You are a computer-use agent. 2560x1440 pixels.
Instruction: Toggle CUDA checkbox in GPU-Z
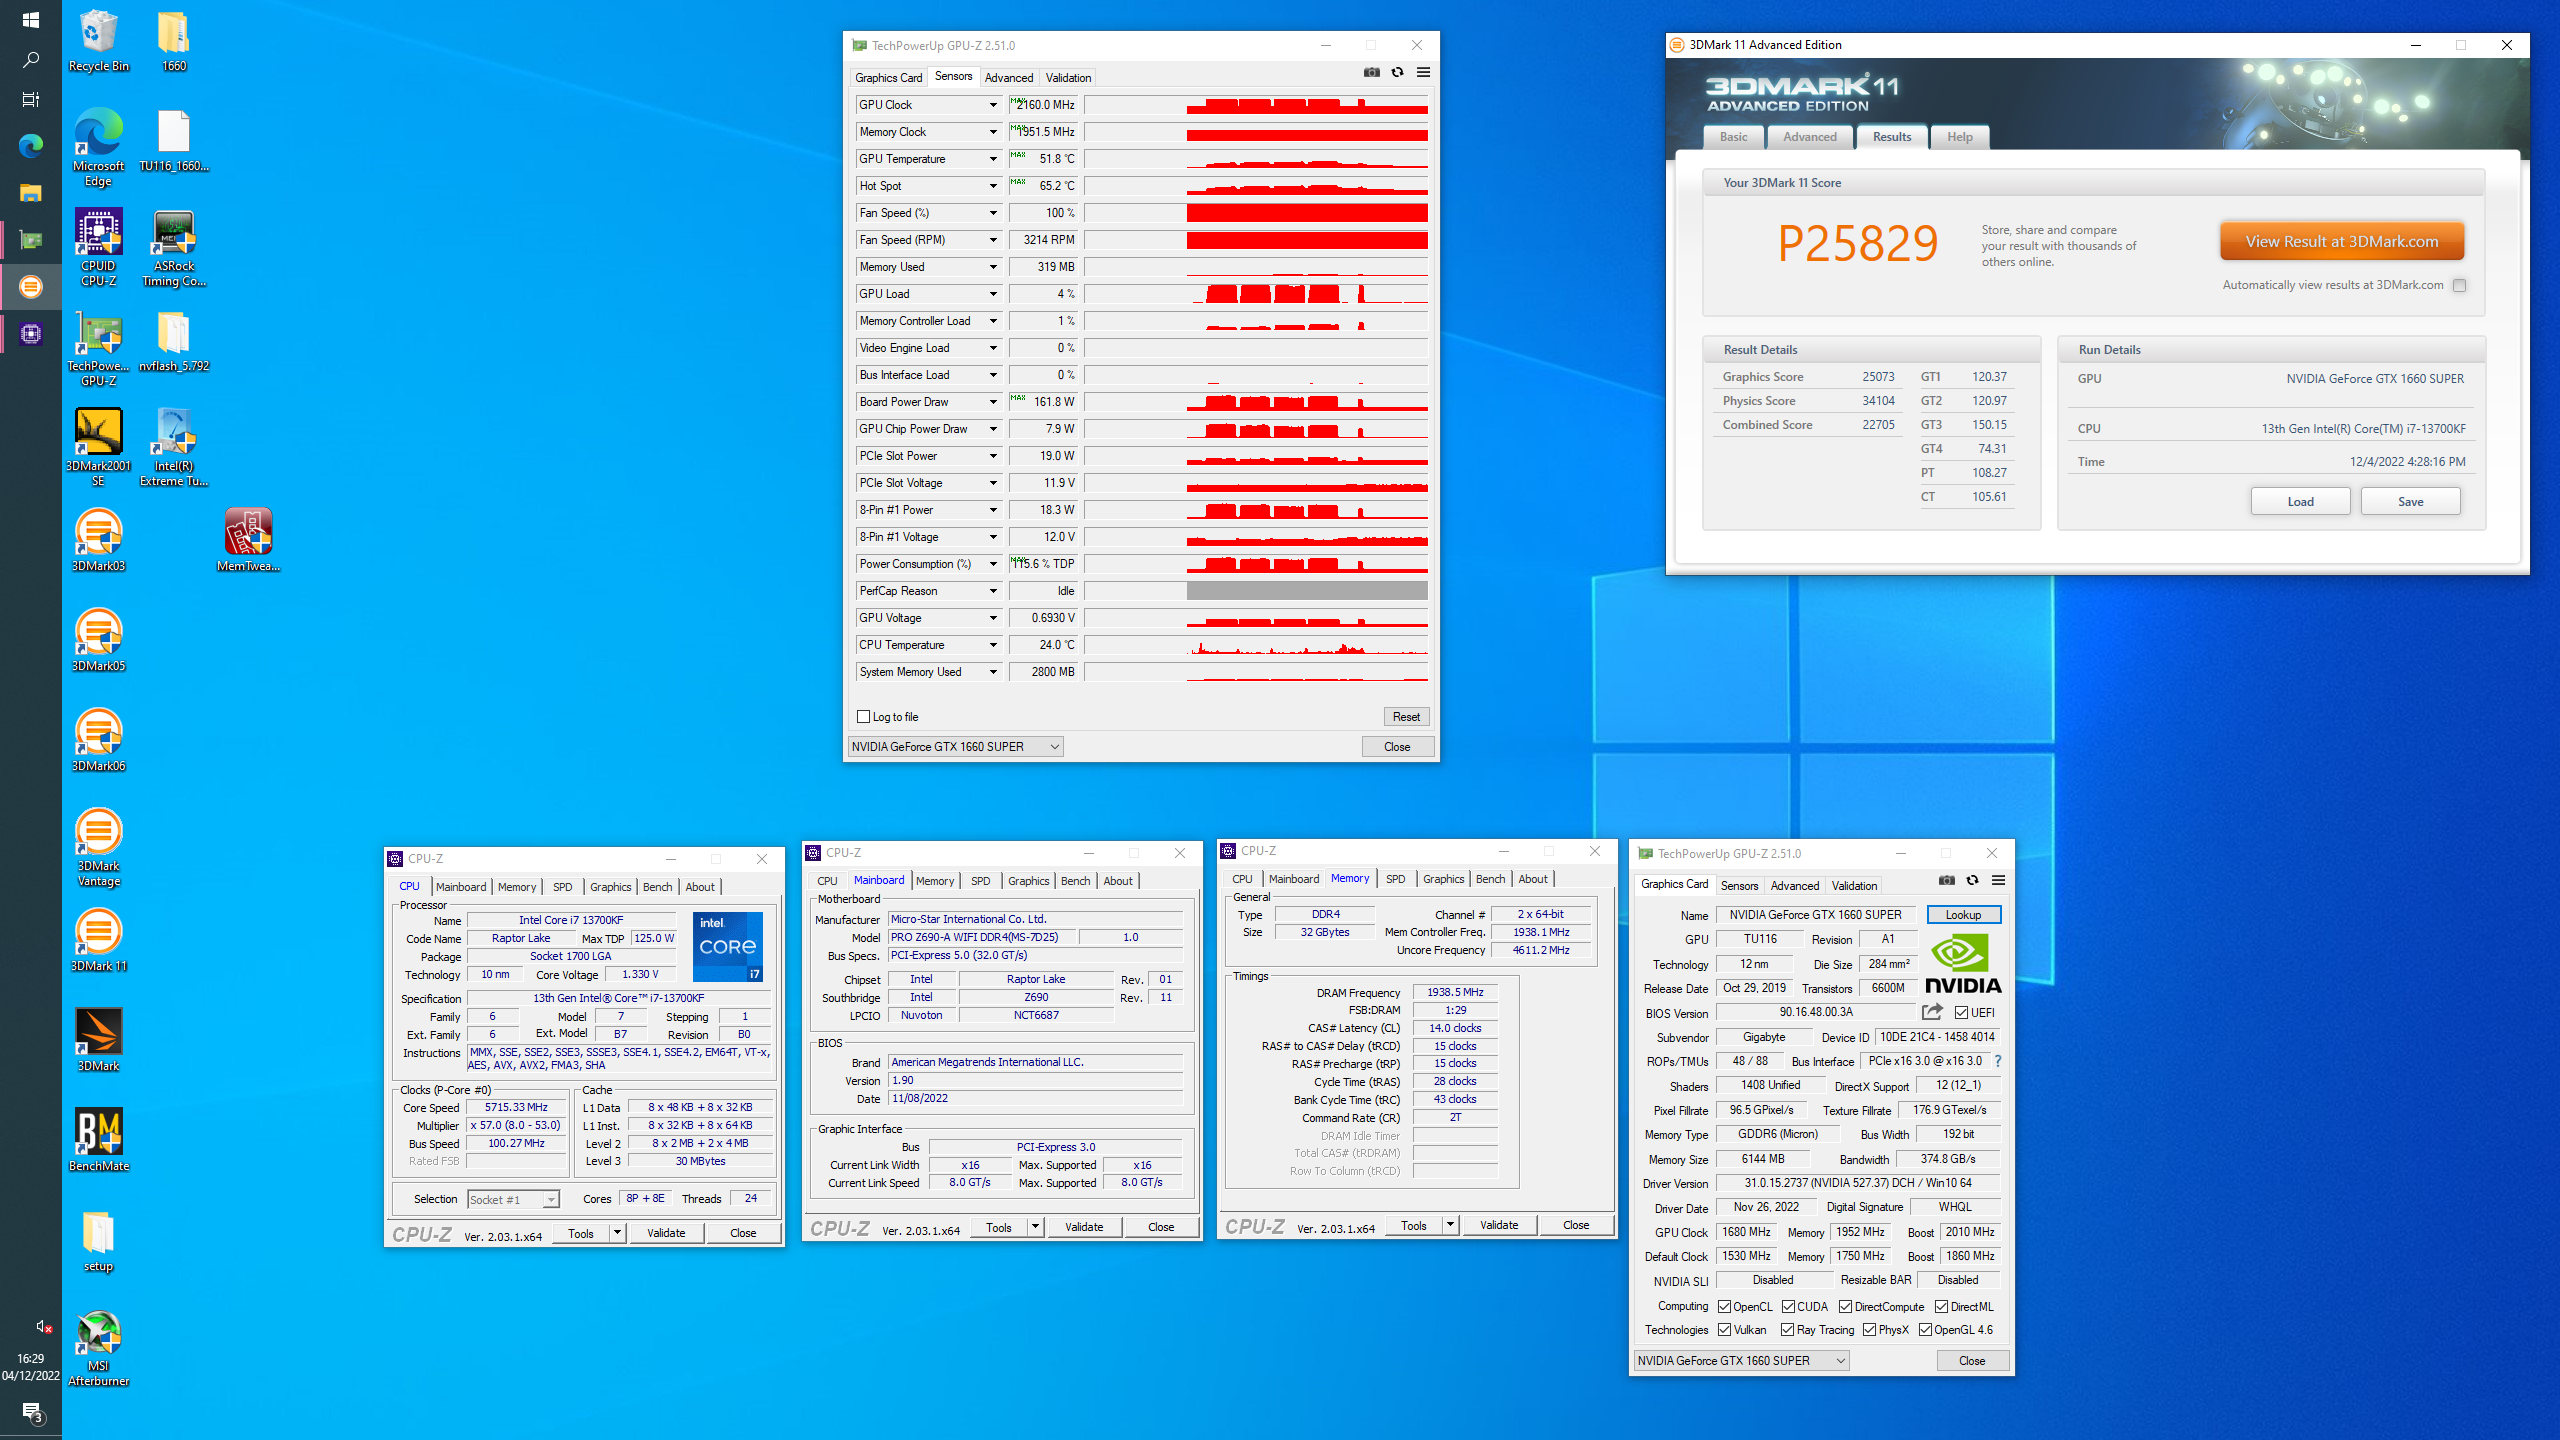[1788, 1306]
